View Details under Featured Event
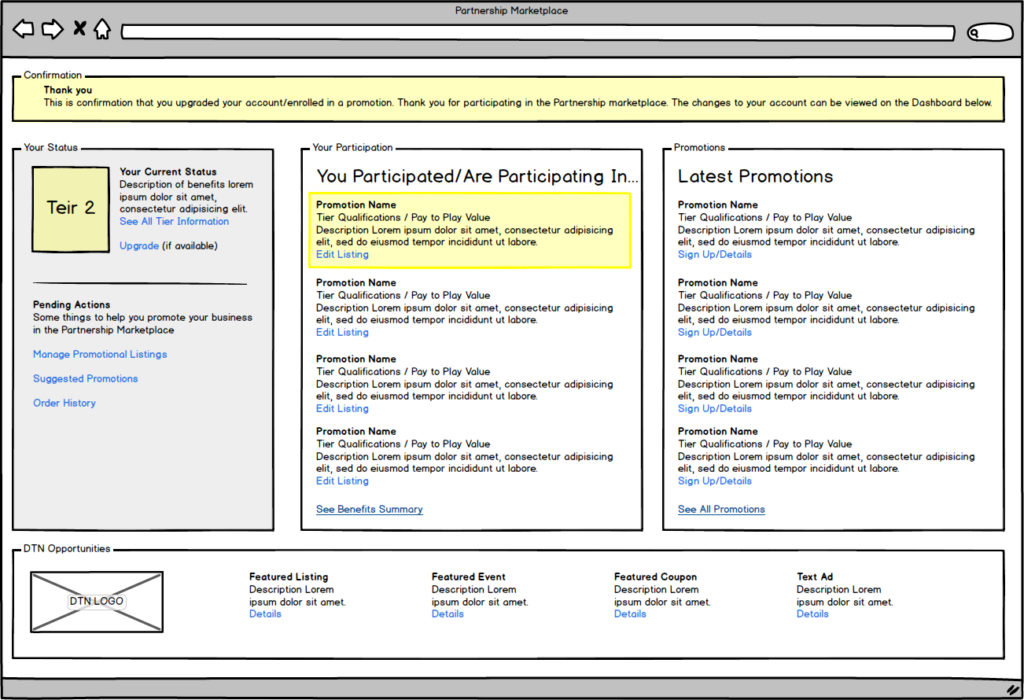The height and width of the screenshot is (700, 1024). (x=447, y=614)
